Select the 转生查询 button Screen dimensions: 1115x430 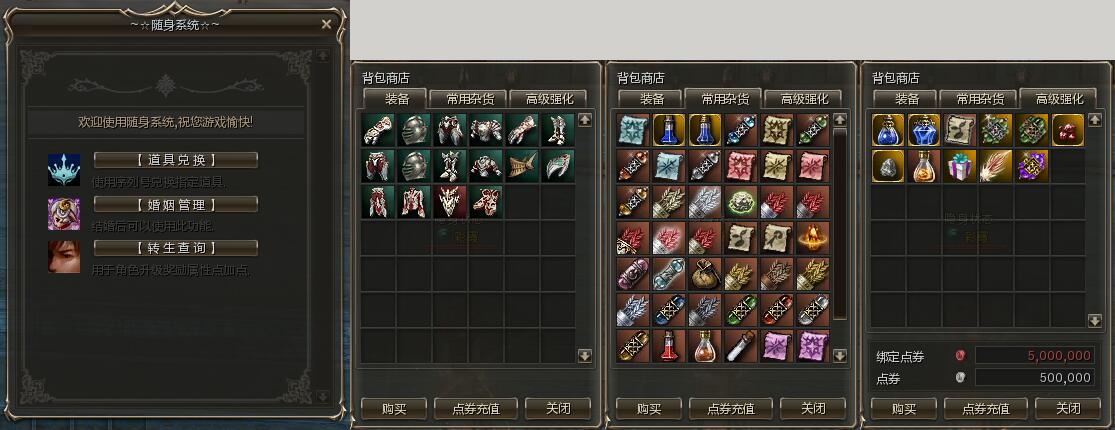tap(176, 248)
